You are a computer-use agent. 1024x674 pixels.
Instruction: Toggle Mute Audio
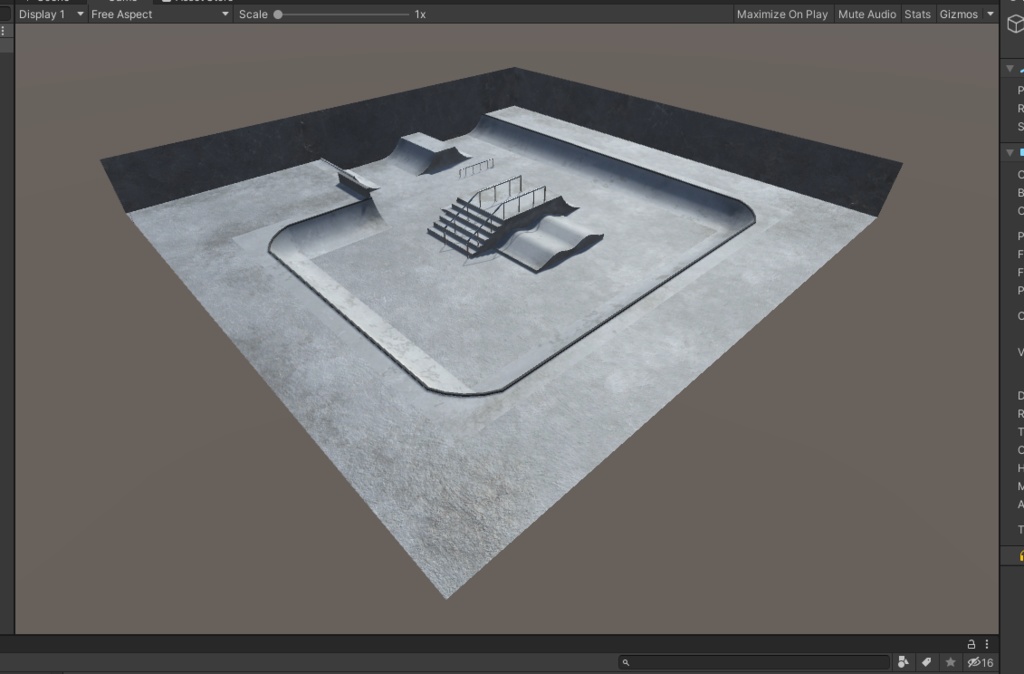click(x=867, y=14)
